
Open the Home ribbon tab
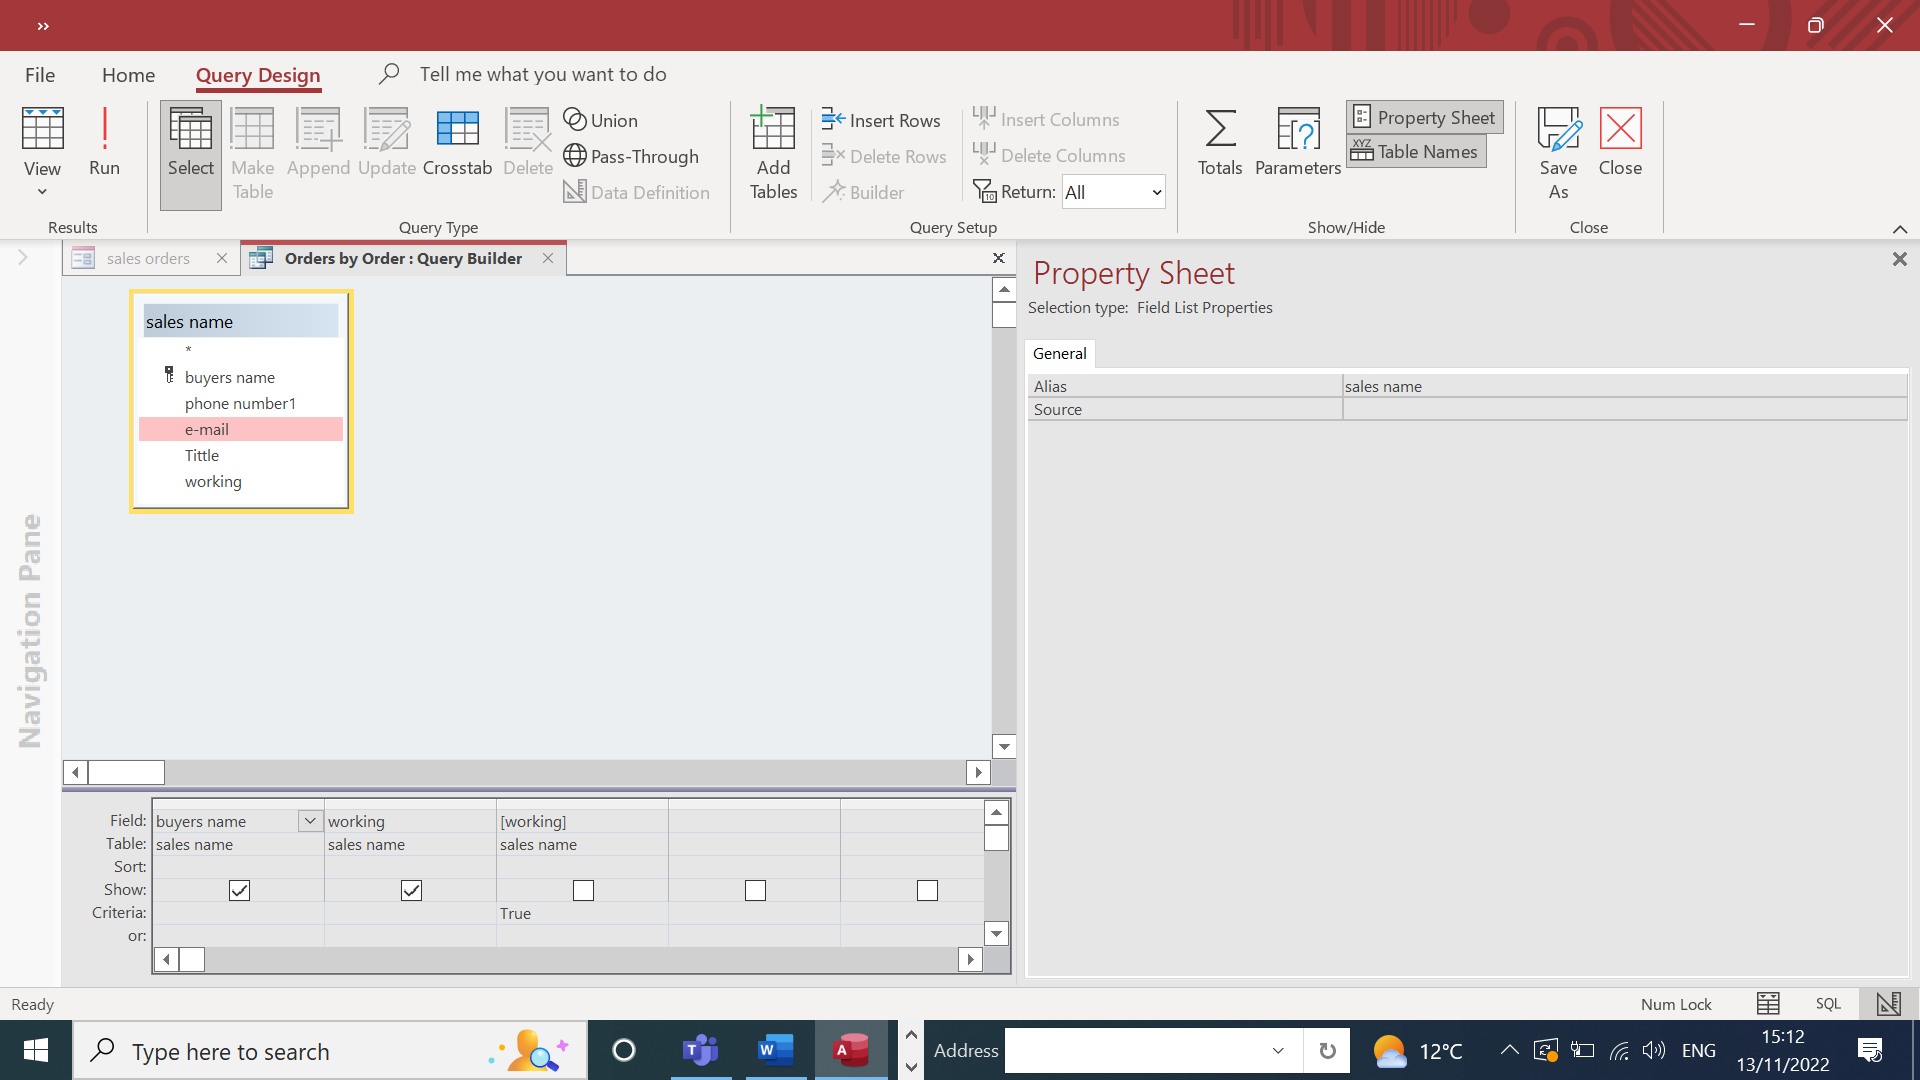click(x=128, y=75)
